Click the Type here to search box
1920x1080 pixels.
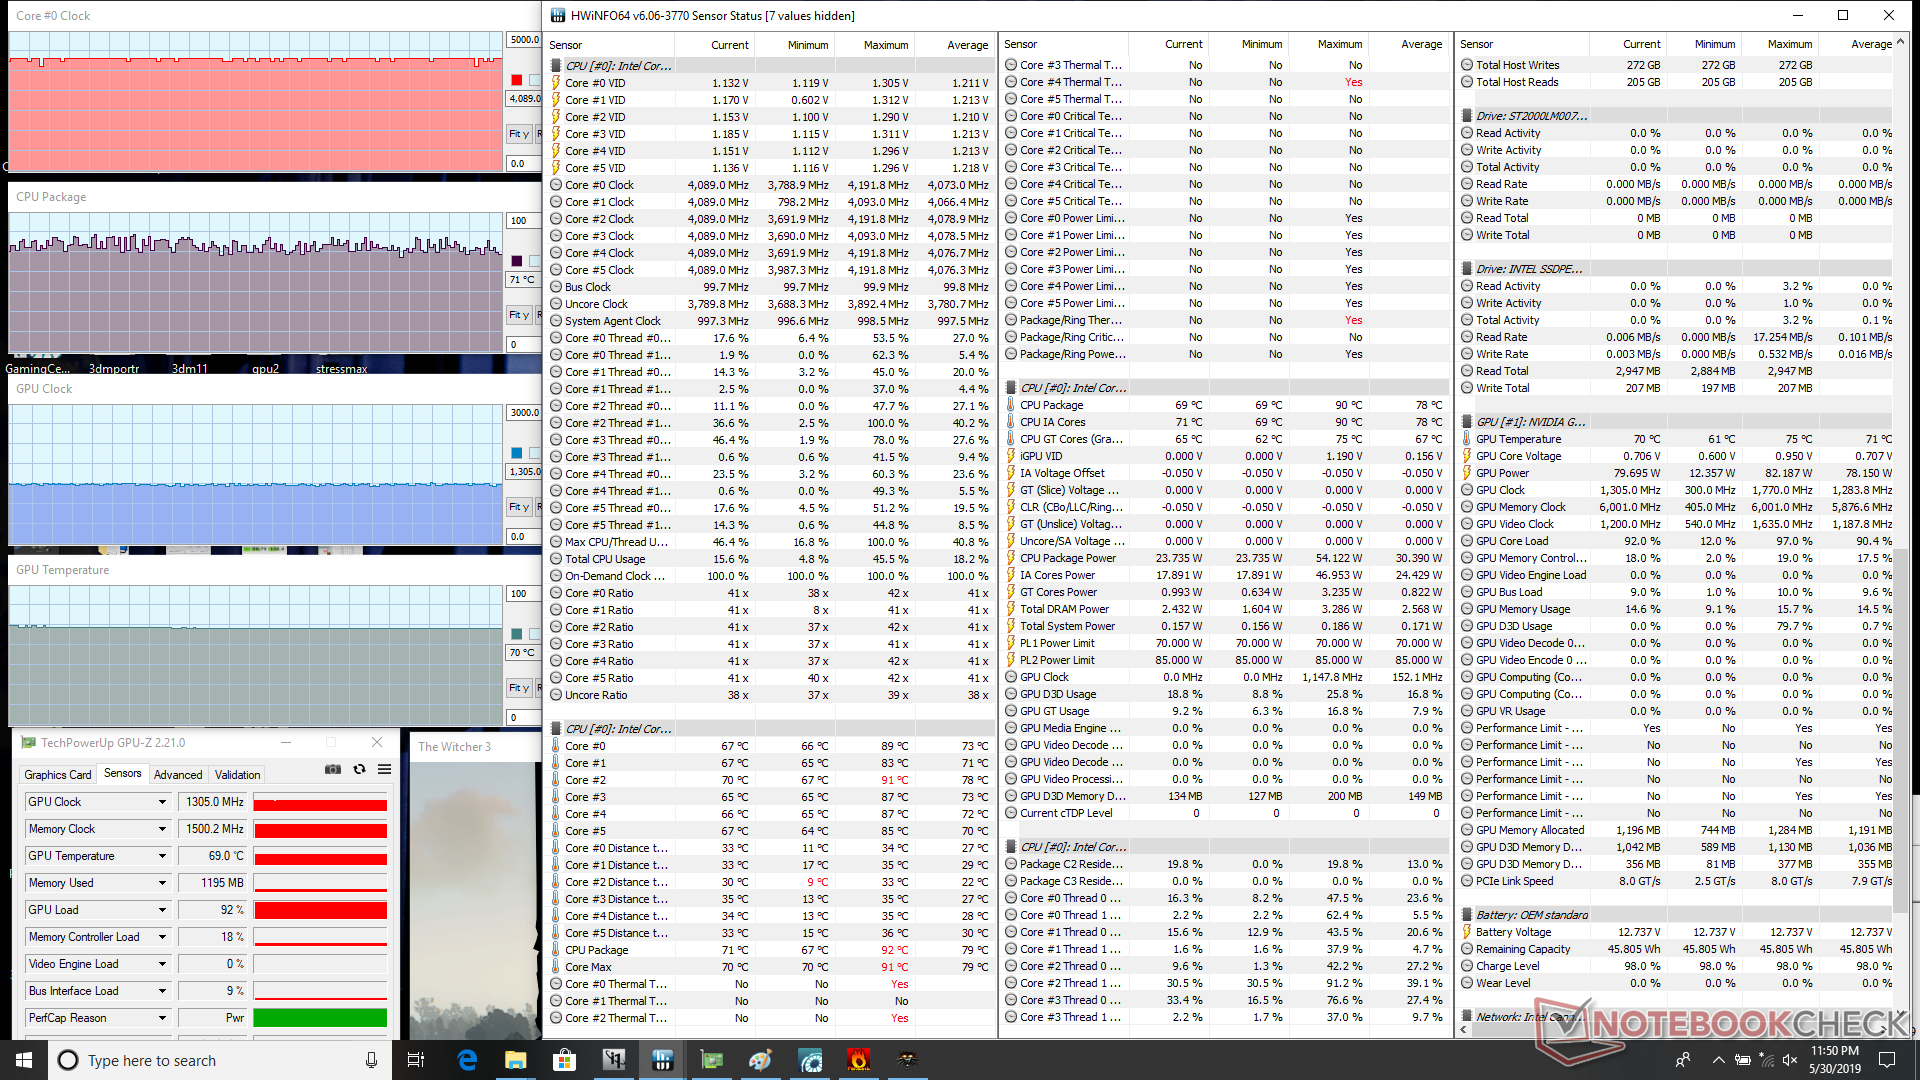200,1060
